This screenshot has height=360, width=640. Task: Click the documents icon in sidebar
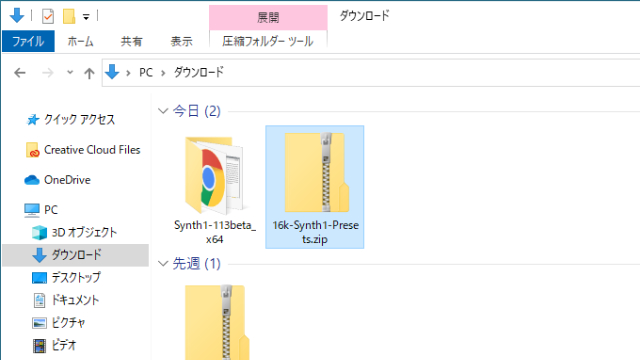point(39,300)
